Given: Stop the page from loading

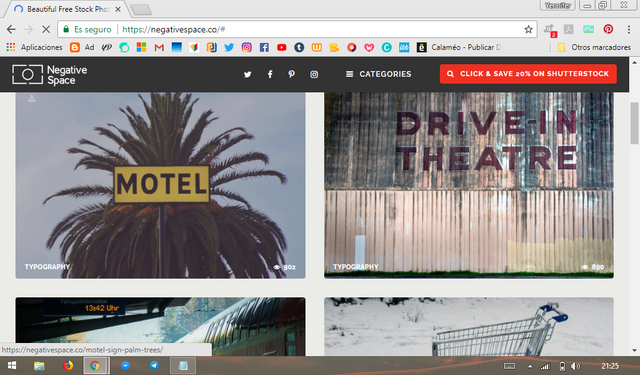Looking at the screenshot, I should [x=46, y=29].
